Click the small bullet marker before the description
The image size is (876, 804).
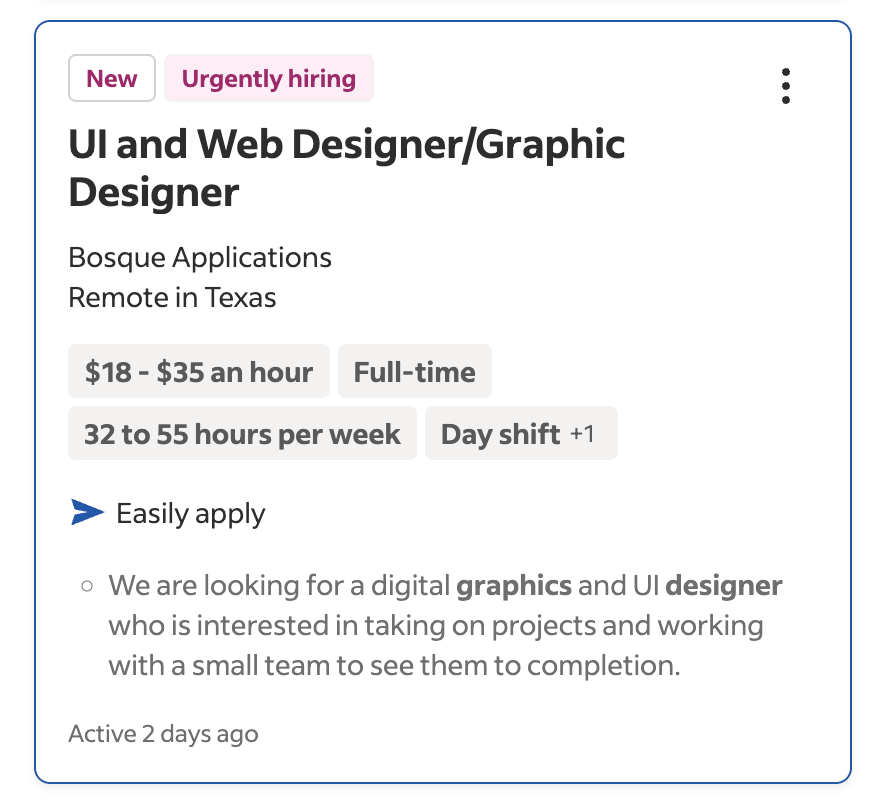tap(87, 586)
